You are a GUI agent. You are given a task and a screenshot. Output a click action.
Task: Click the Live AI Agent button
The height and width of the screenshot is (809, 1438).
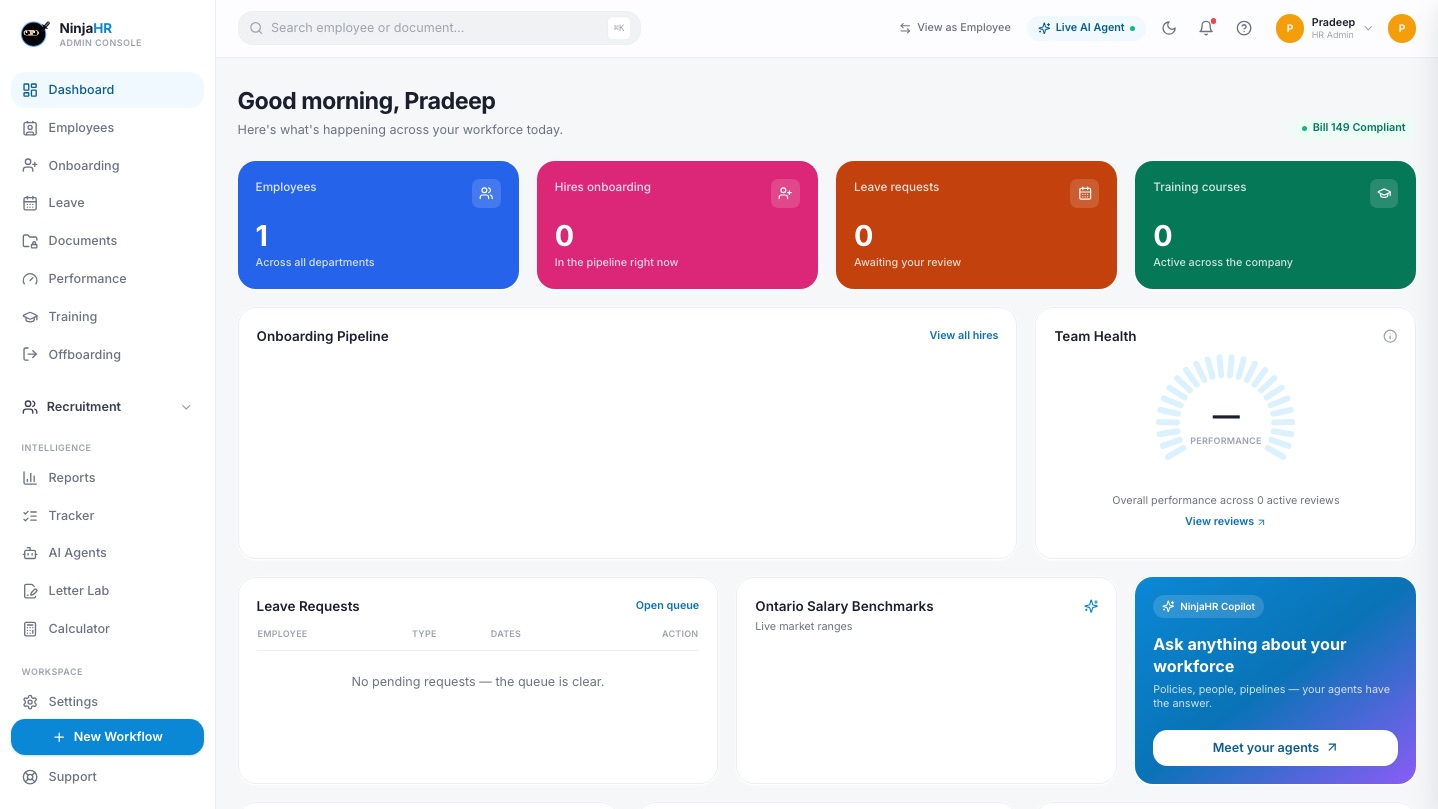(x=1086, y=28)
